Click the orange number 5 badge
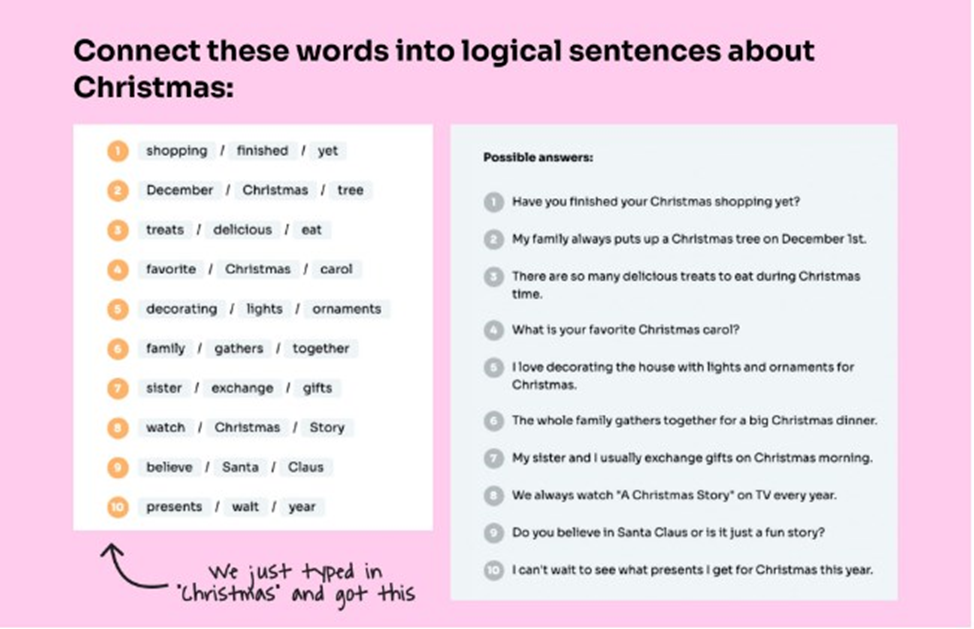 [x=117, y=309]
